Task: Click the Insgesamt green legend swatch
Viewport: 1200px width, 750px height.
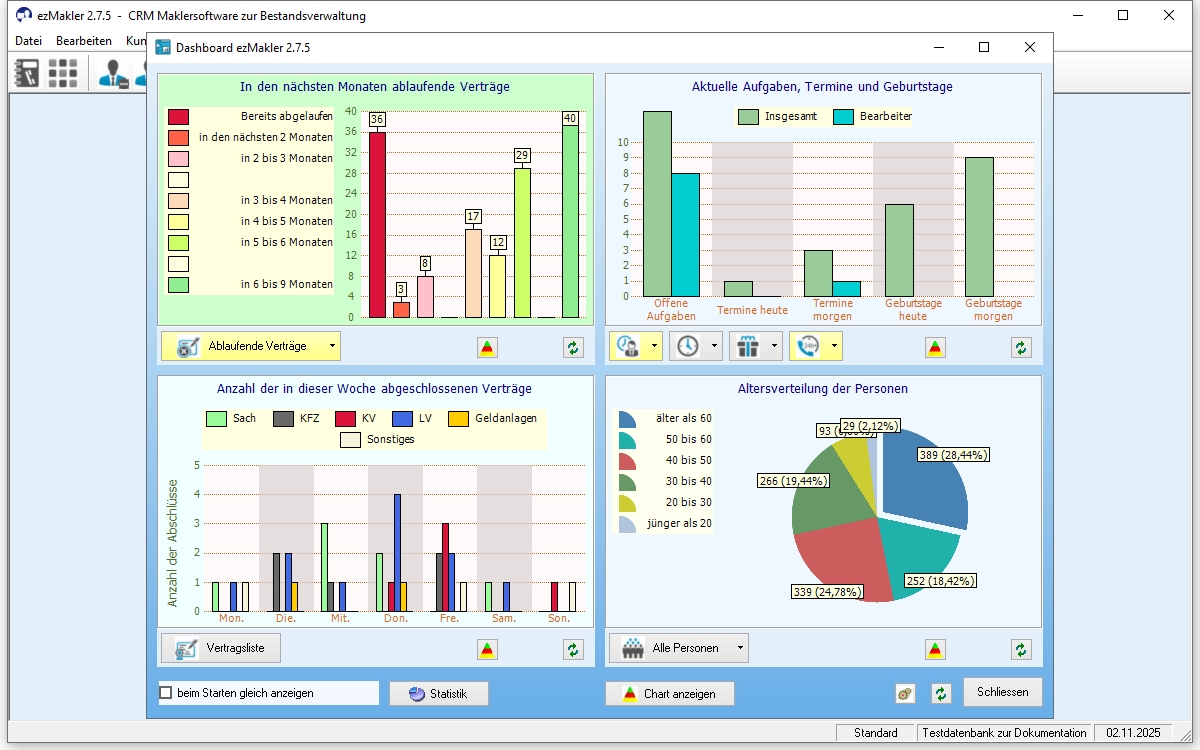Action: pos(748,117)
